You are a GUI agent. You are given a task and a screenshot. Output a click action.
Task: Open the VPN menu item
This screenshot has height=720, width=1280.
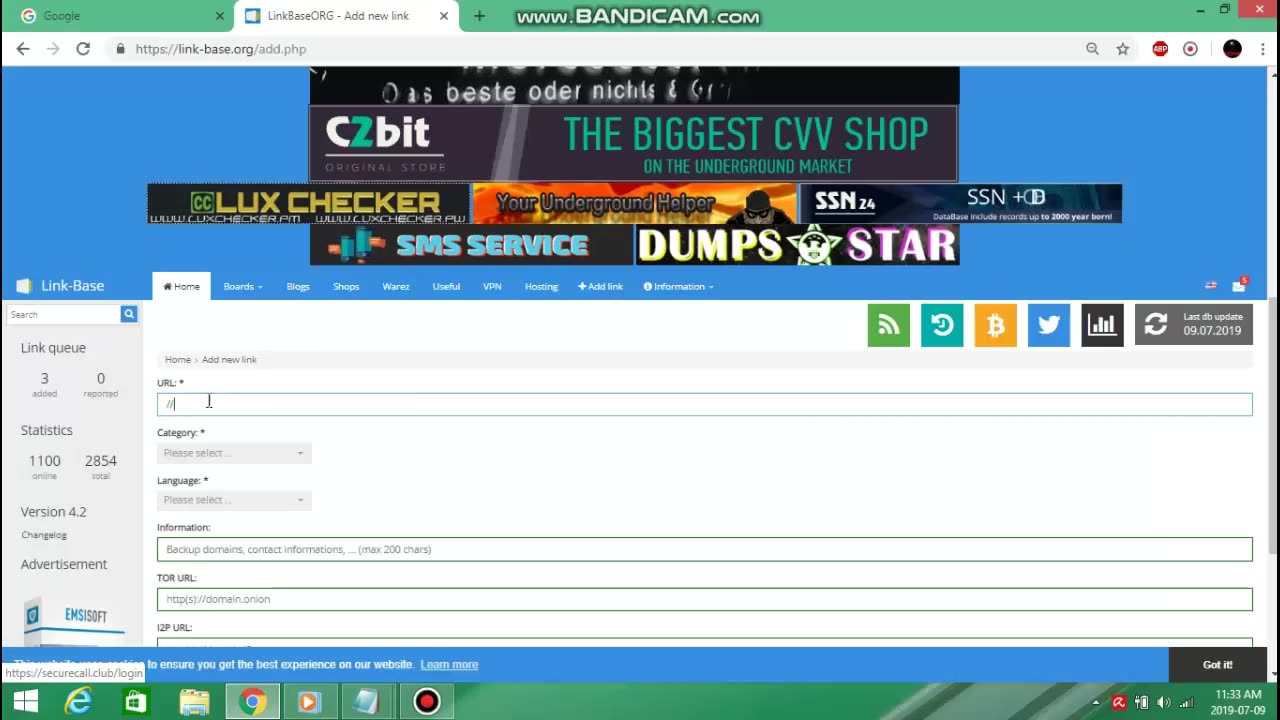[492, 286]
